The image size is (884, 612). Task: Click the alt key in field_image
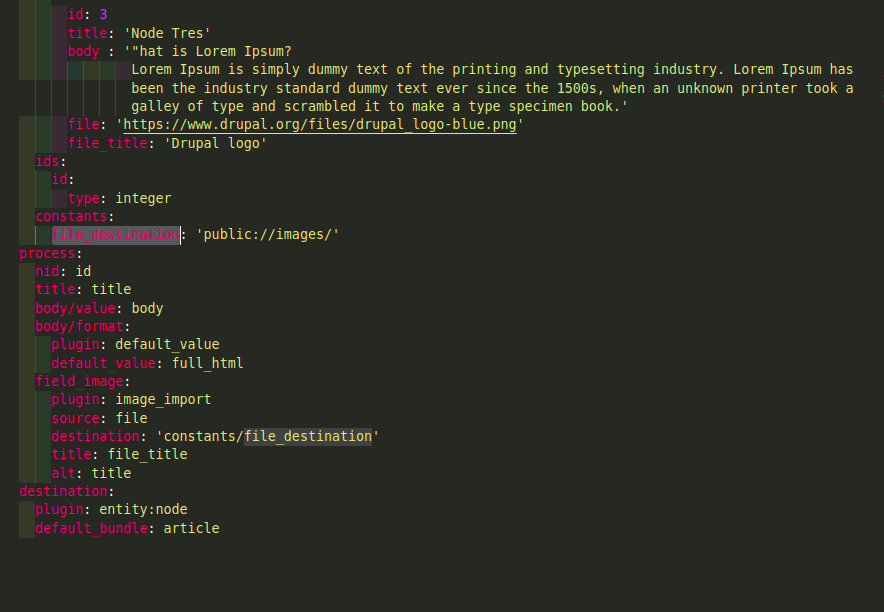(x=63, y=473)
